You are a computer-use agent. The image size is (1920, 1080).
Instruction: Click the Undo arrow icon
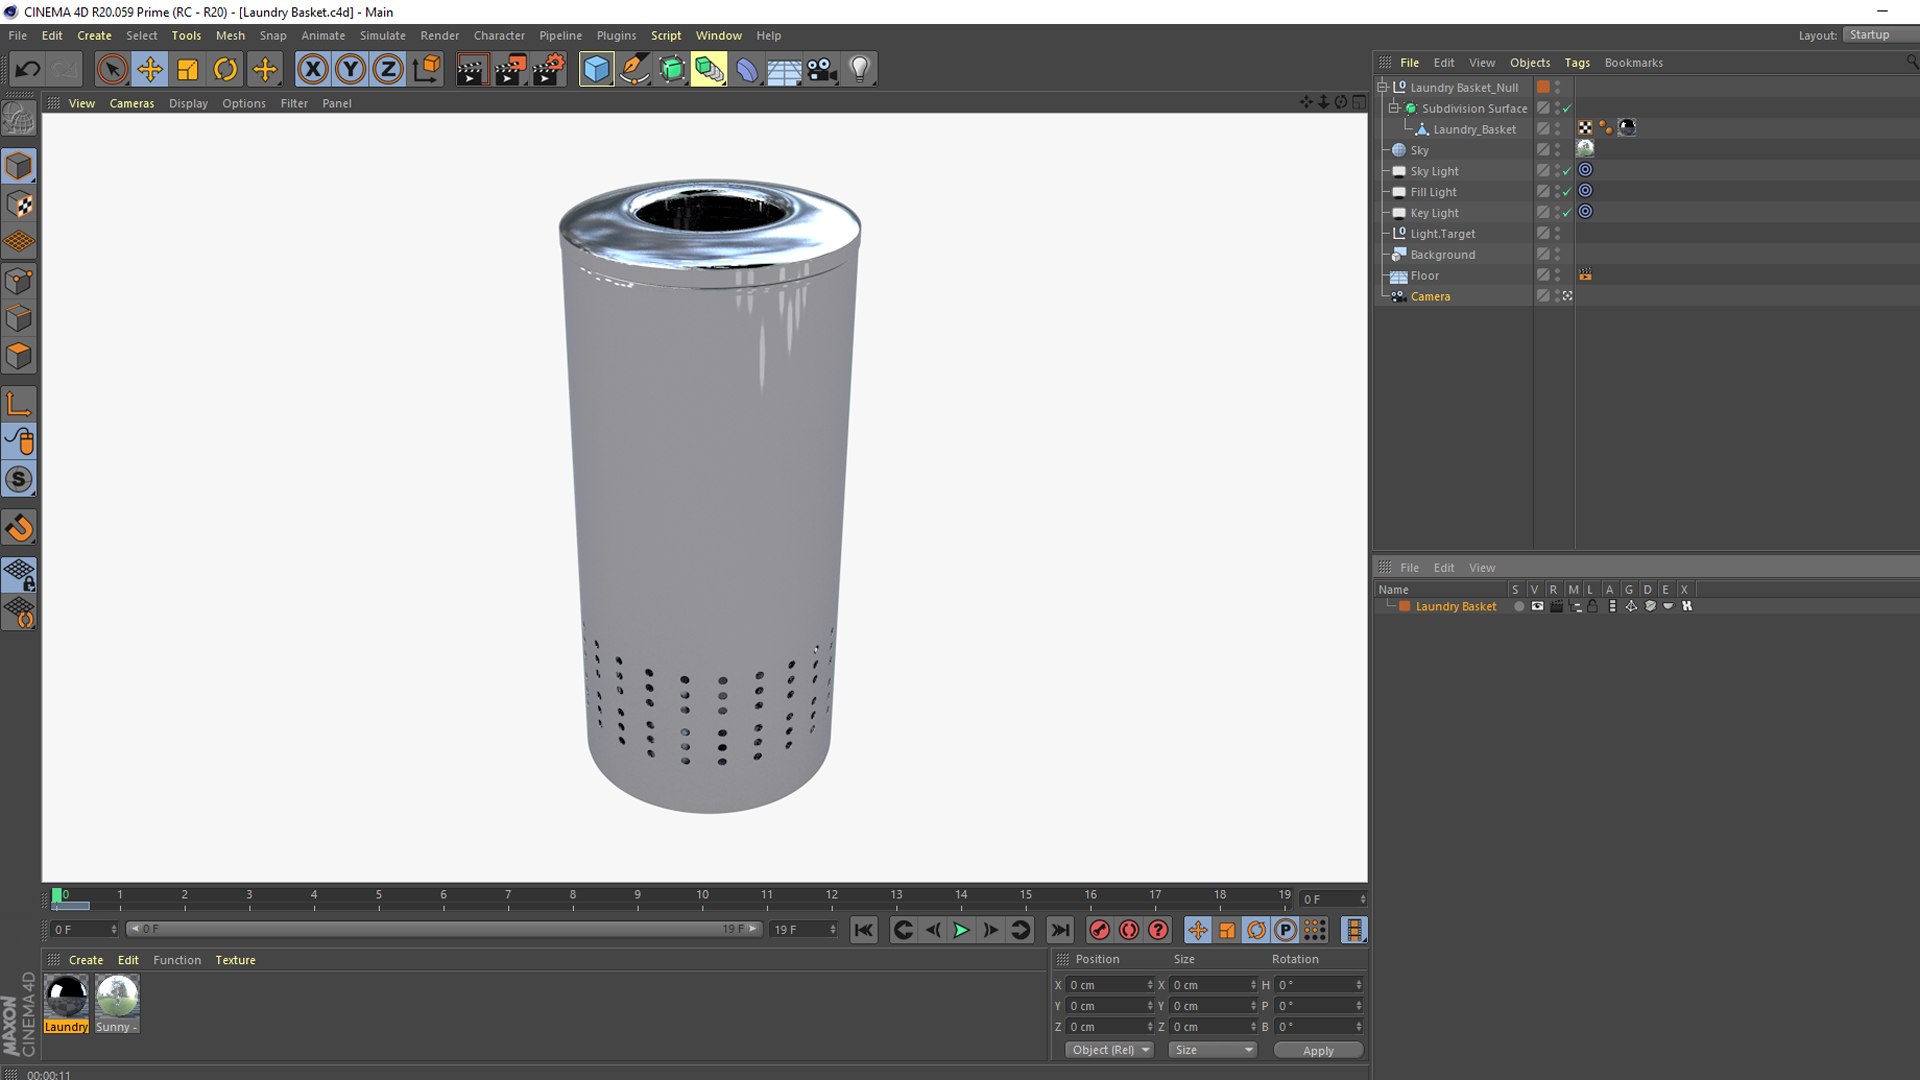pyautogui.click(x=28, y=69)
